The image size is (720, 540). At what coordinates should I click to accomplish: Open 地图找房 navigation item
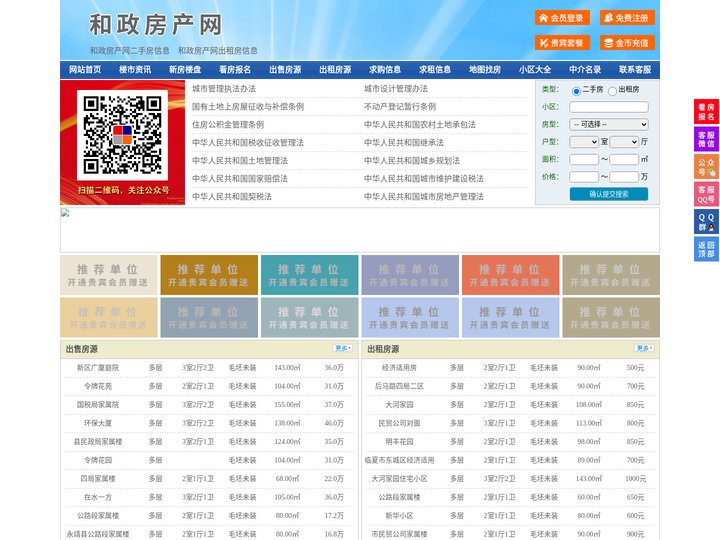pyautogui.click(x=485, y=70)
